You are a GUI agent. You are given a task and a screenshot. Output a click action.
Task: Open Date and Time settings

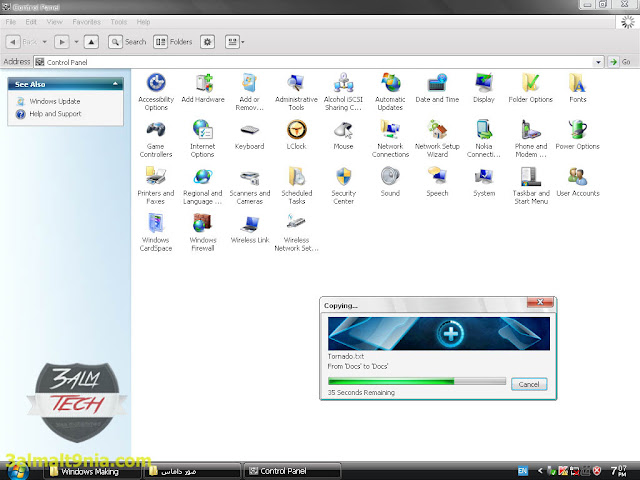pos(437,88)
